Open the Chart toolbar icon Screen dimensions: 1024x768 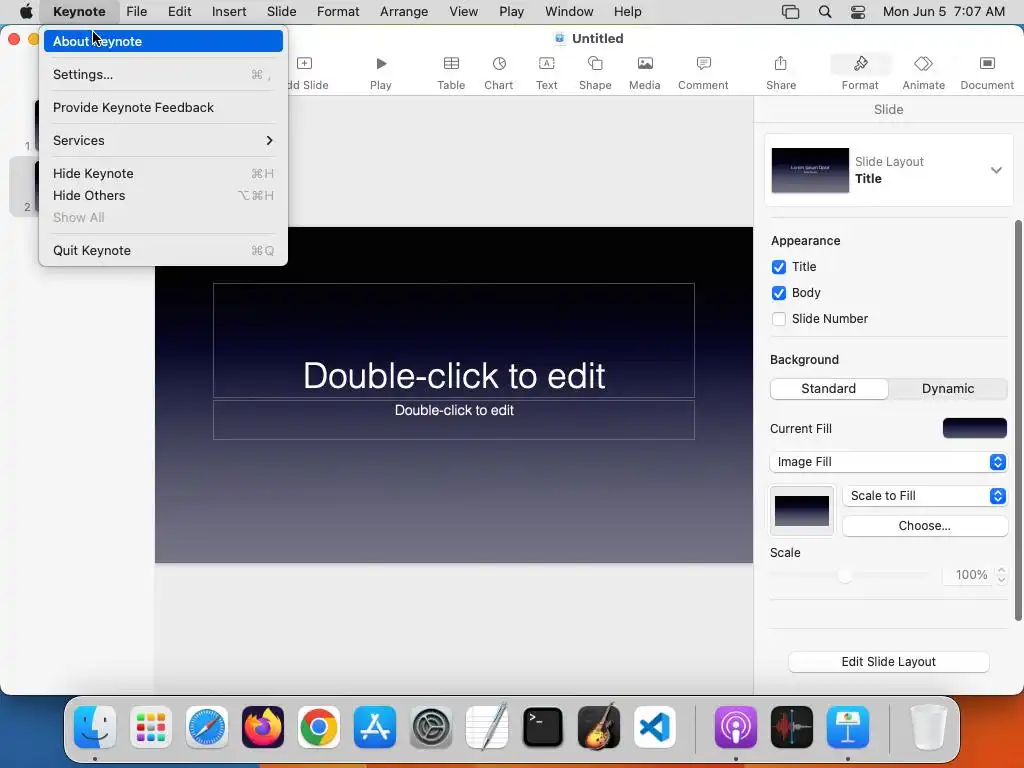click(x=499, y=64)
